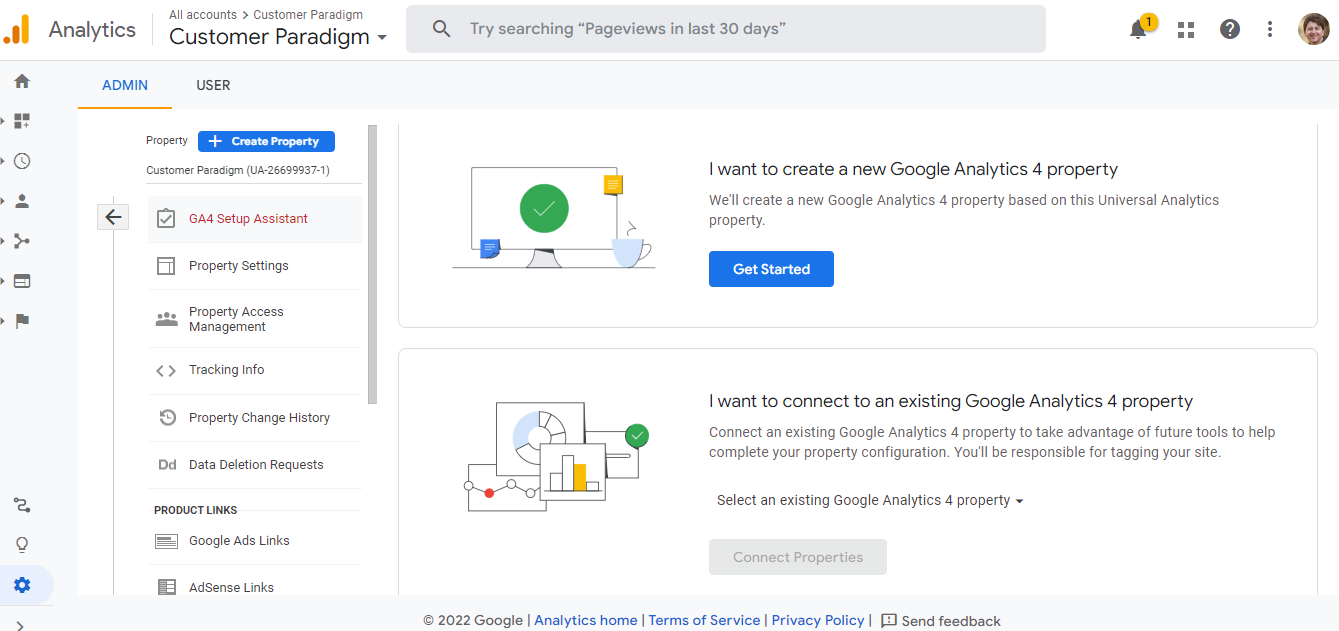Viewport: 1339px width, 631px height.
Task: Open the existing Google Analytics 4 property dropdown
Action: tap(869, 500)
